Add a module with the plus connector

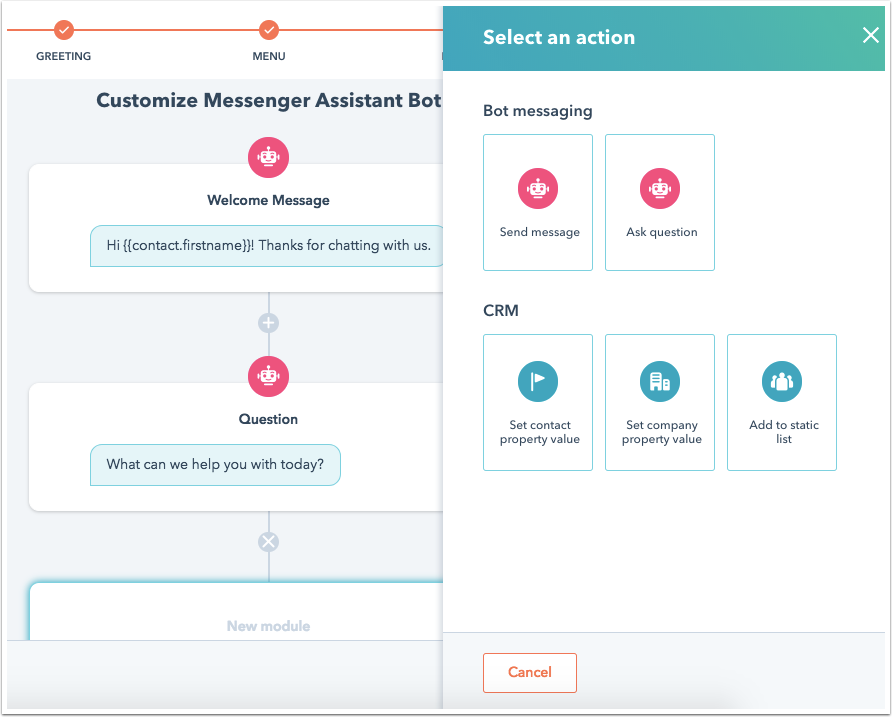click(269, 323)
